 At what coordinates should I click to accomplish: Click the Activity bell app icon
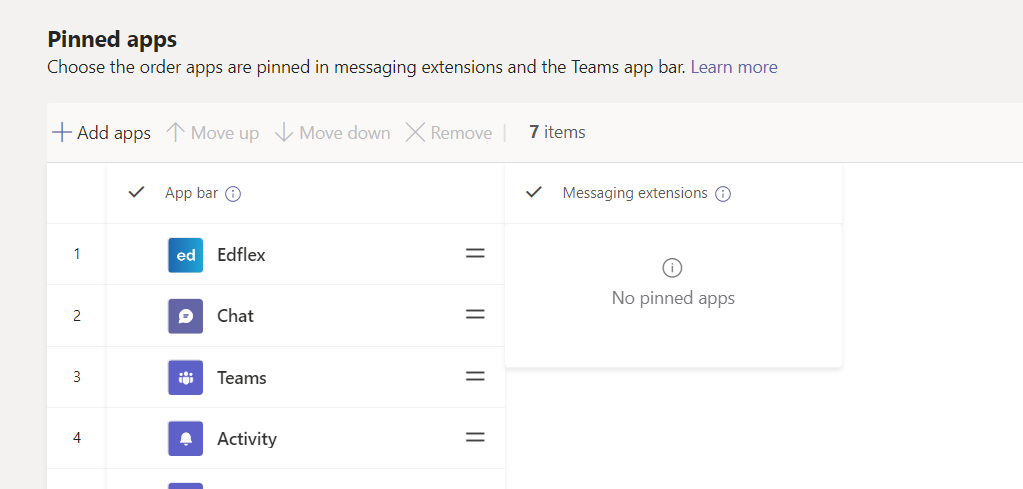click(x=185, y=439)
